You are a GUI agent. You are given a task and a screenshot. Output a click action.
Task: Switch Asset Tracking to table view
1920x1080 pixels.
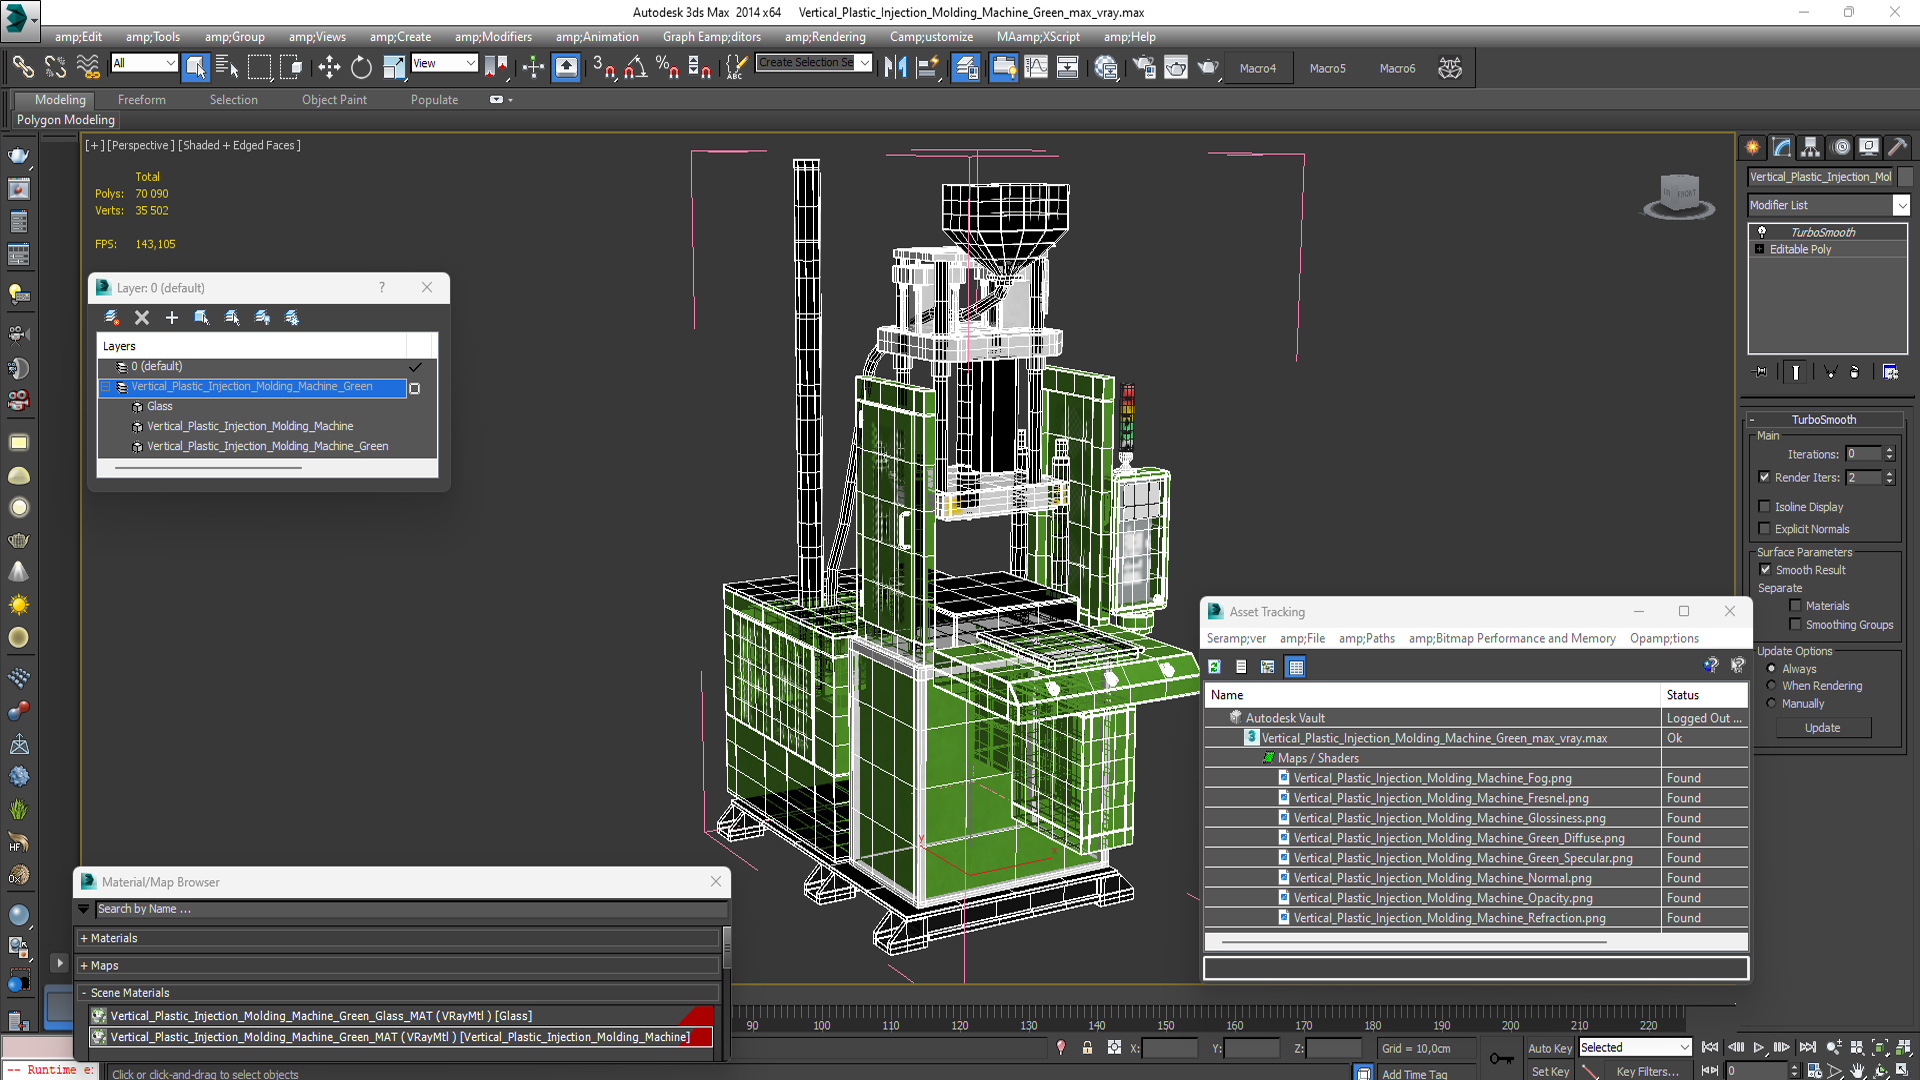click(1296, 667)
